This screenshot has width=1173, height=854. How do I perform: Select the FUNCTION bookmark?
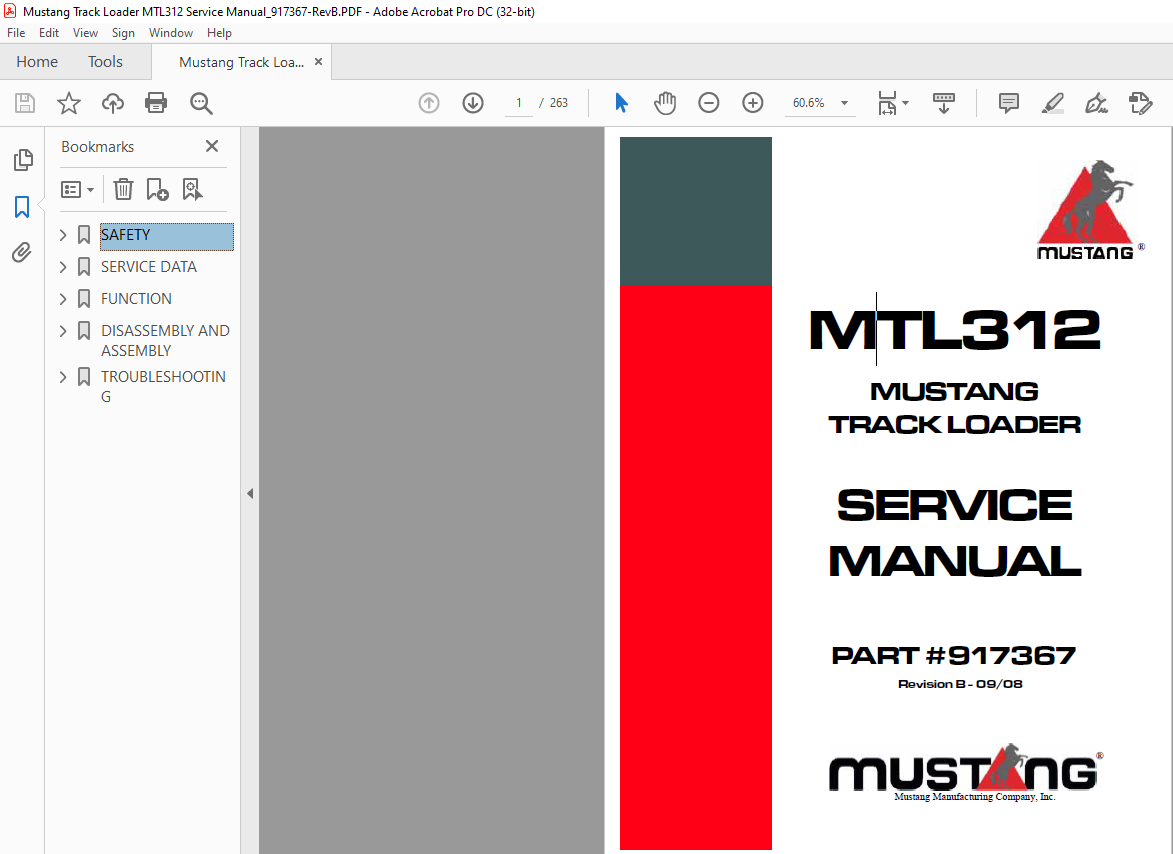point(136,299)
